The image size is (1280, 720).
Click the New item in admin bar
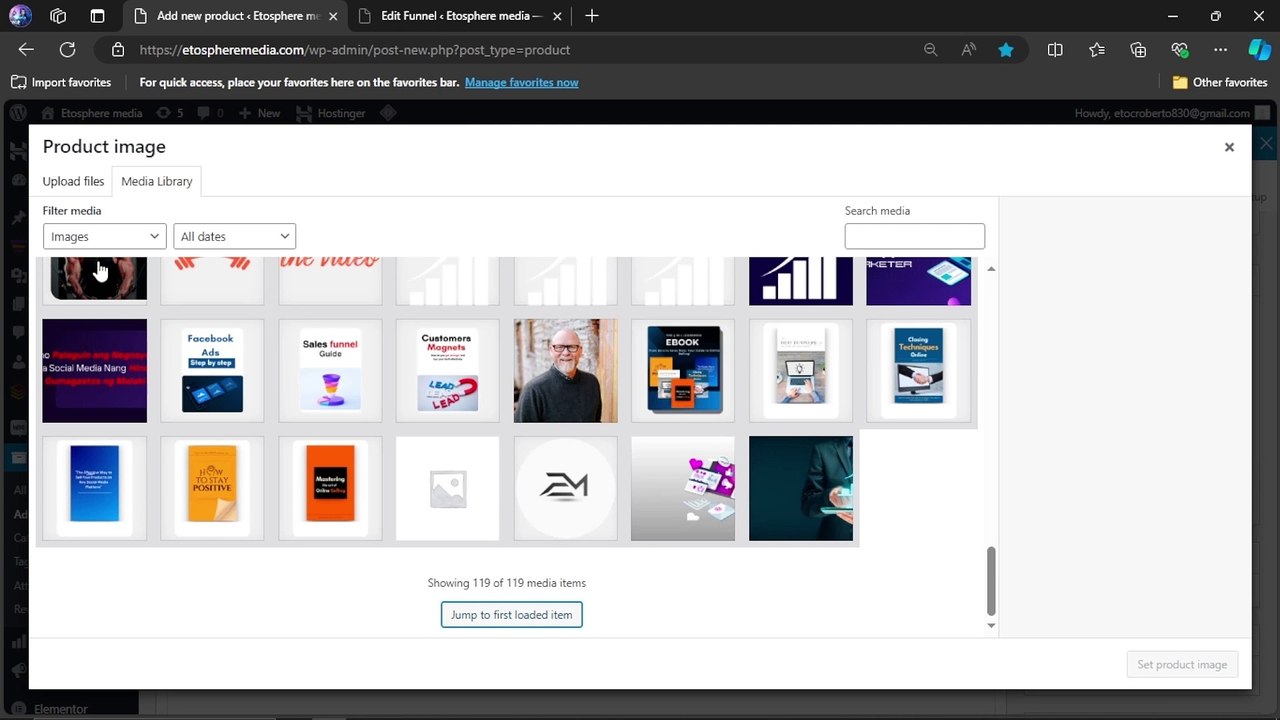pos(259,113)
